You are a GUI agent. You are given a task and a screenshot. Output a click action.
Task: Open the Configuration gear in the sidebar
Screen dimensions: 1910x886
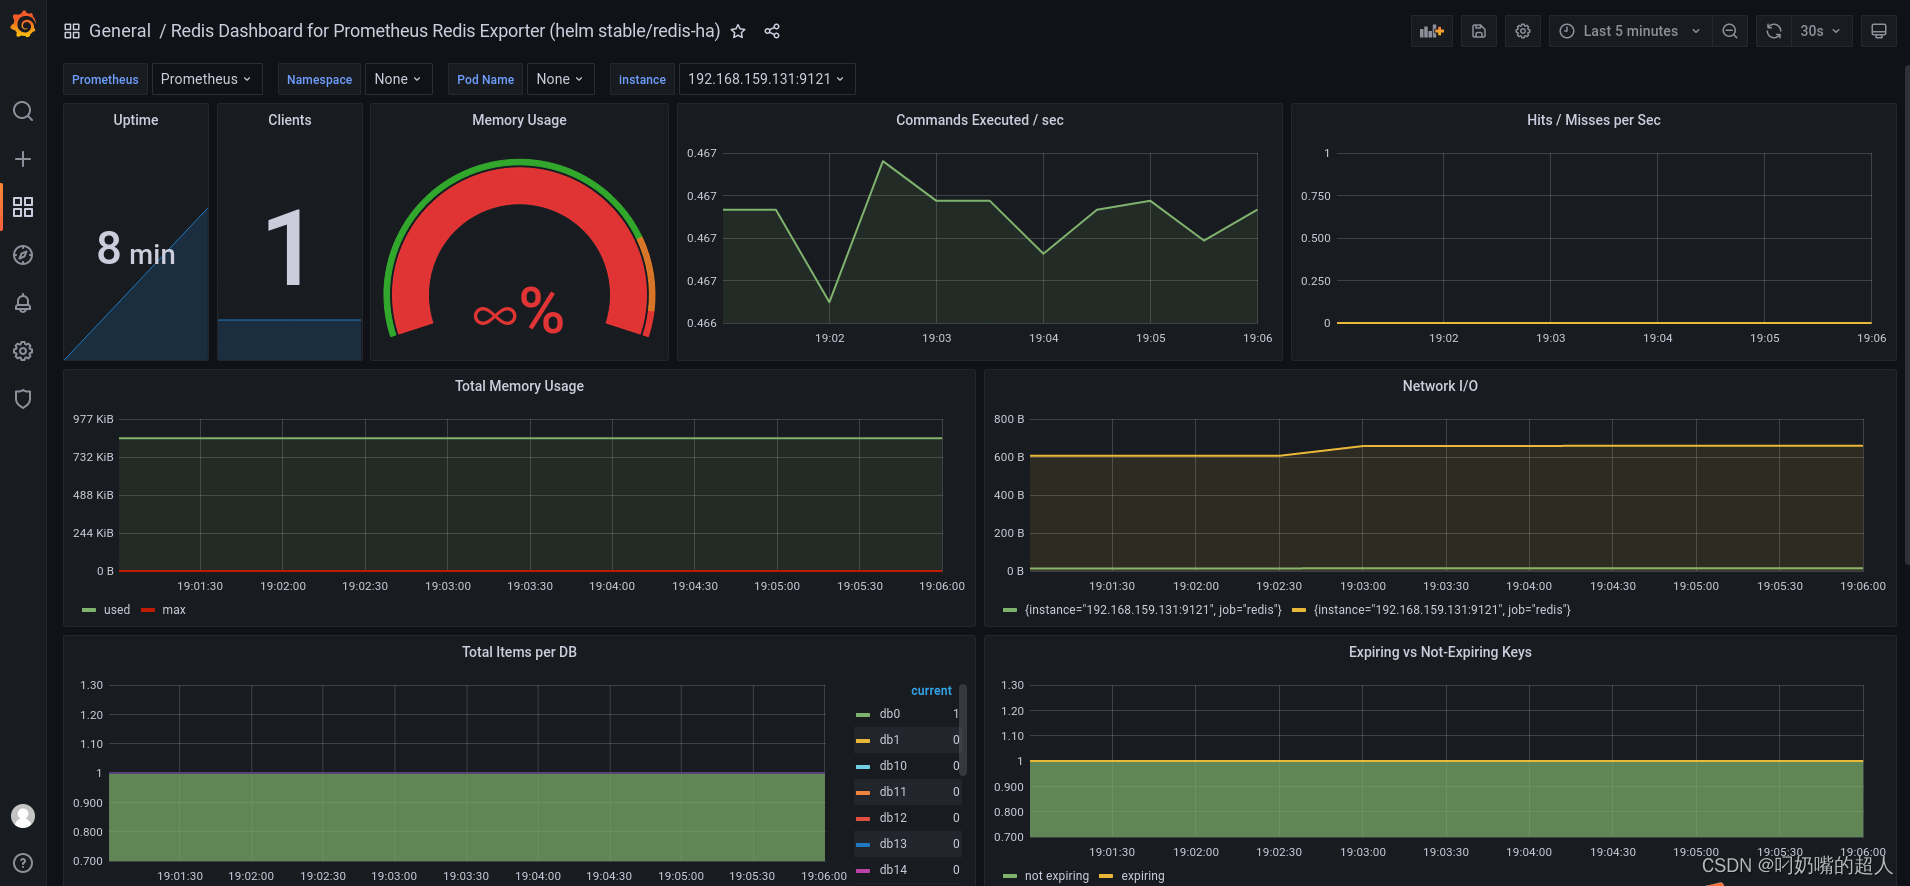[x=23, y=351]
